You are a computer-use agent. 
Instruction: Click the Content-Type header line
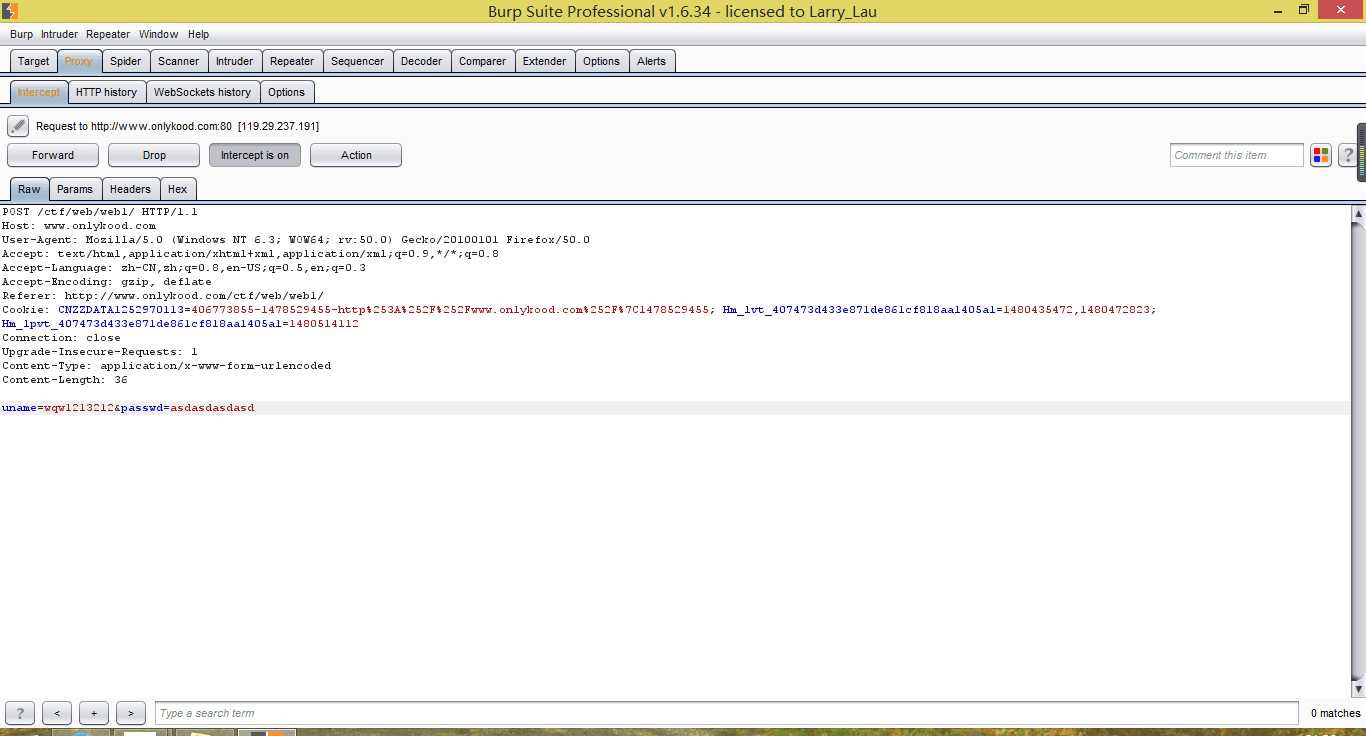click(x=167, y=366)
